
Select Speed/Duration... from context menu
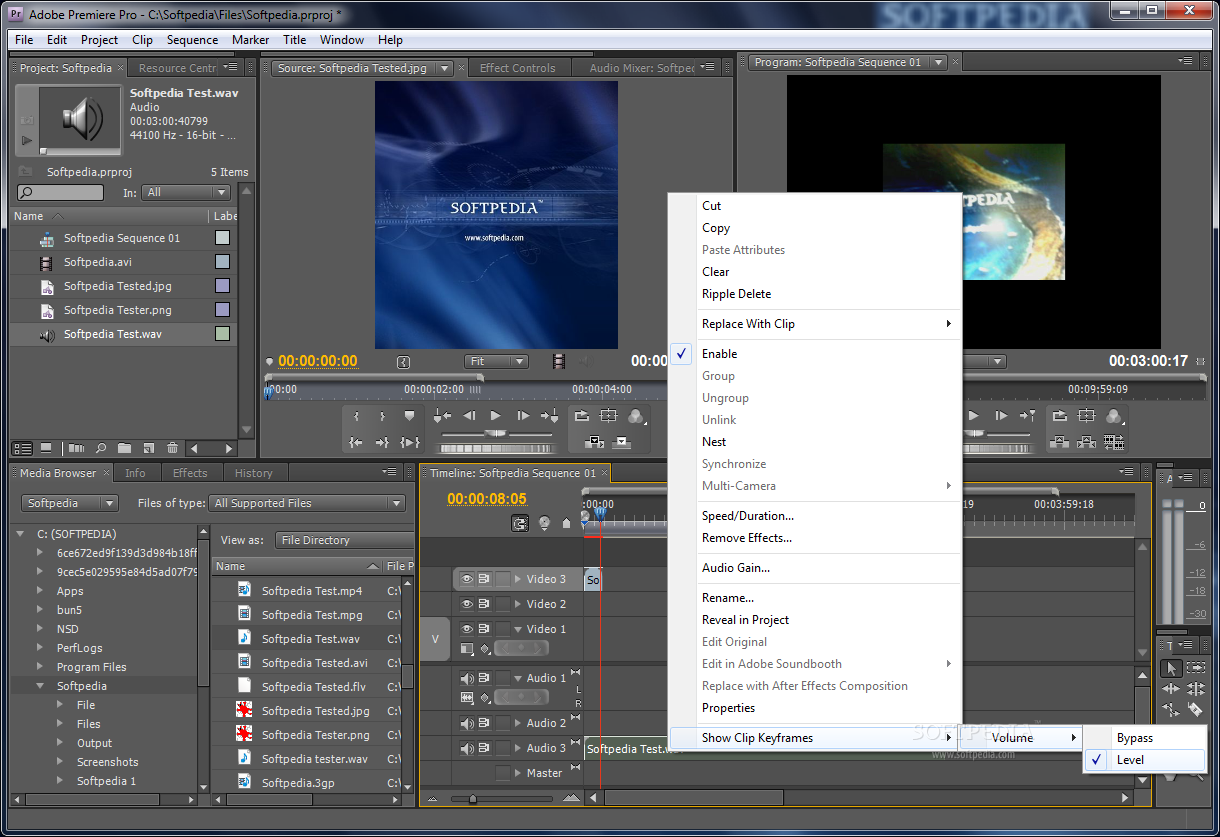coord(747,516)
